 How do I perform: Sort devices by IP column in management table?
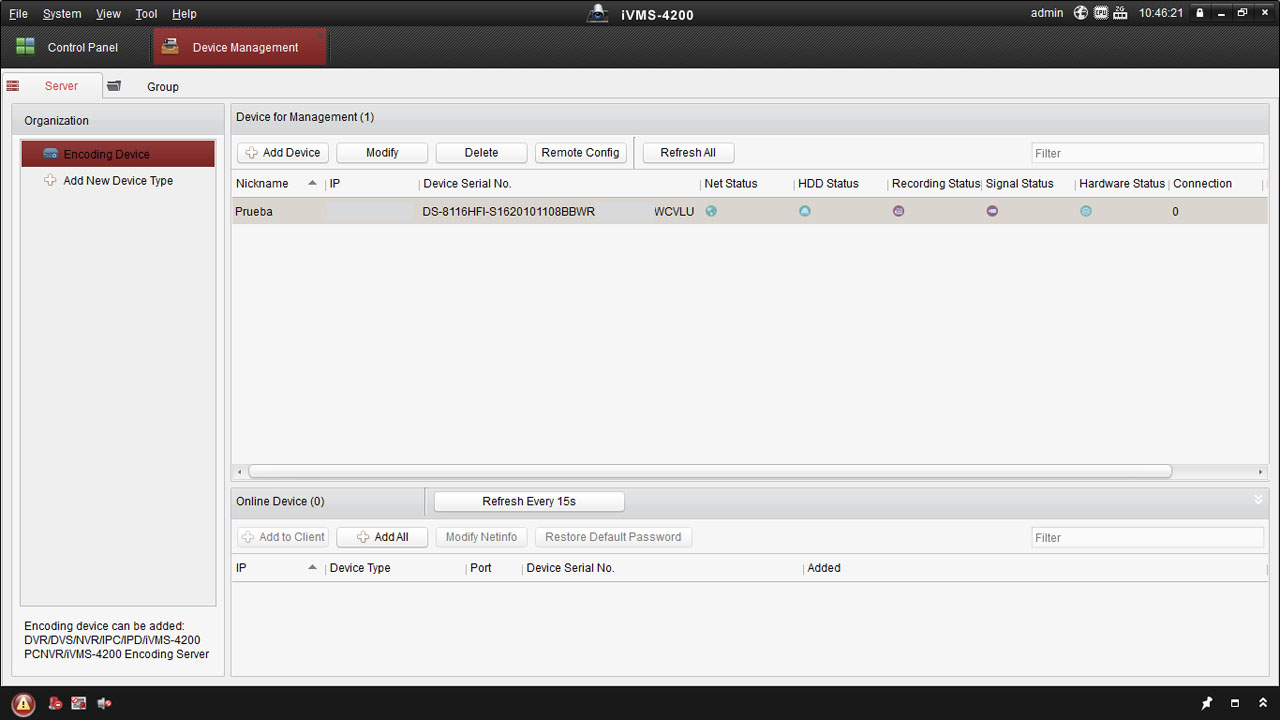[x=372, y=184]
